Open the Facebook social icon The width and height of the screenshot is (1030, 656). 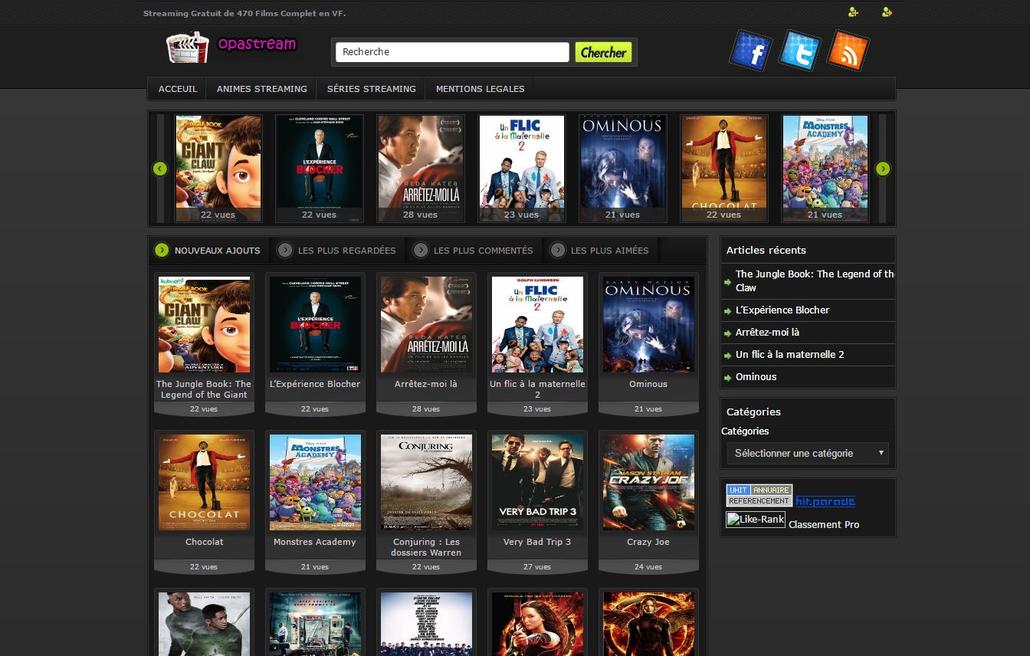point(751,51)
